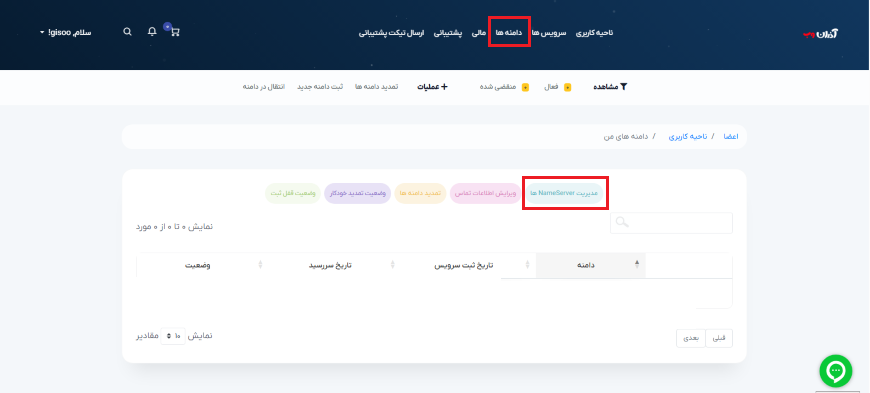
Task: Sort table by «دامنه» column
Action: tap(591, 265)
